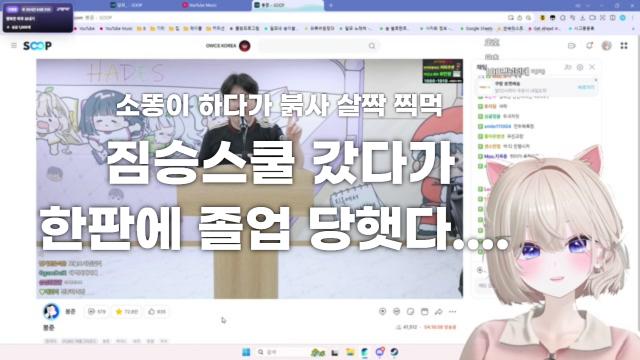Open the notifications bell in SOOP header

pyautogui.click(x=589, y=46)
